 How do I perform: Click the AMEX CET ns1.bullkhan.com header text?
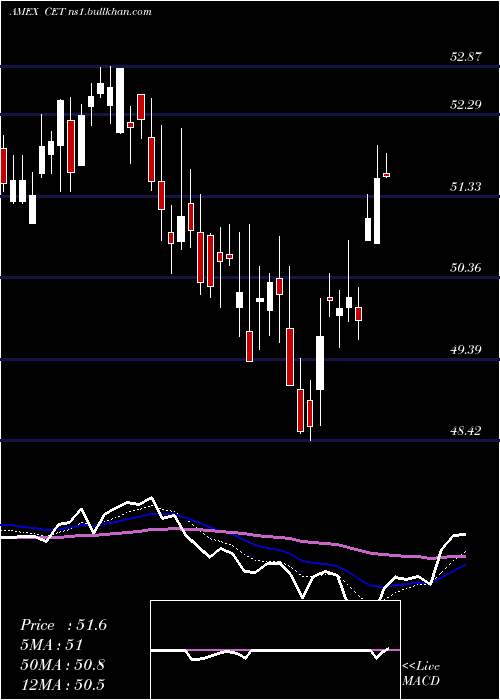pos(81,12)
